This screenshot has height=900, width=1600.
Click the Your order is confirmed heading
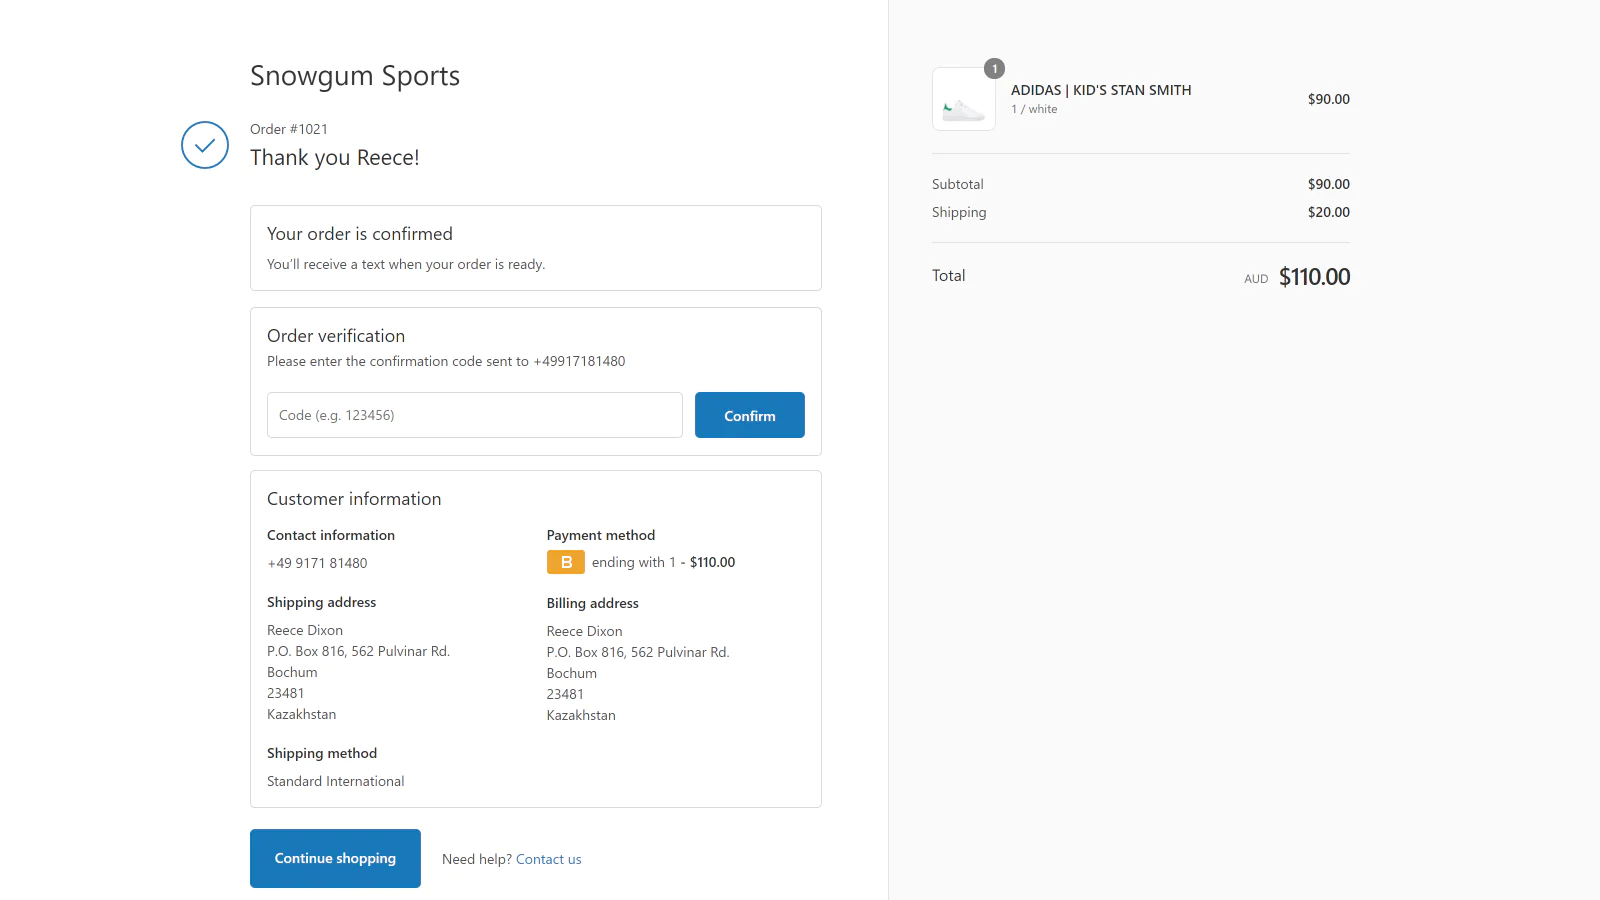coord(359,234)
